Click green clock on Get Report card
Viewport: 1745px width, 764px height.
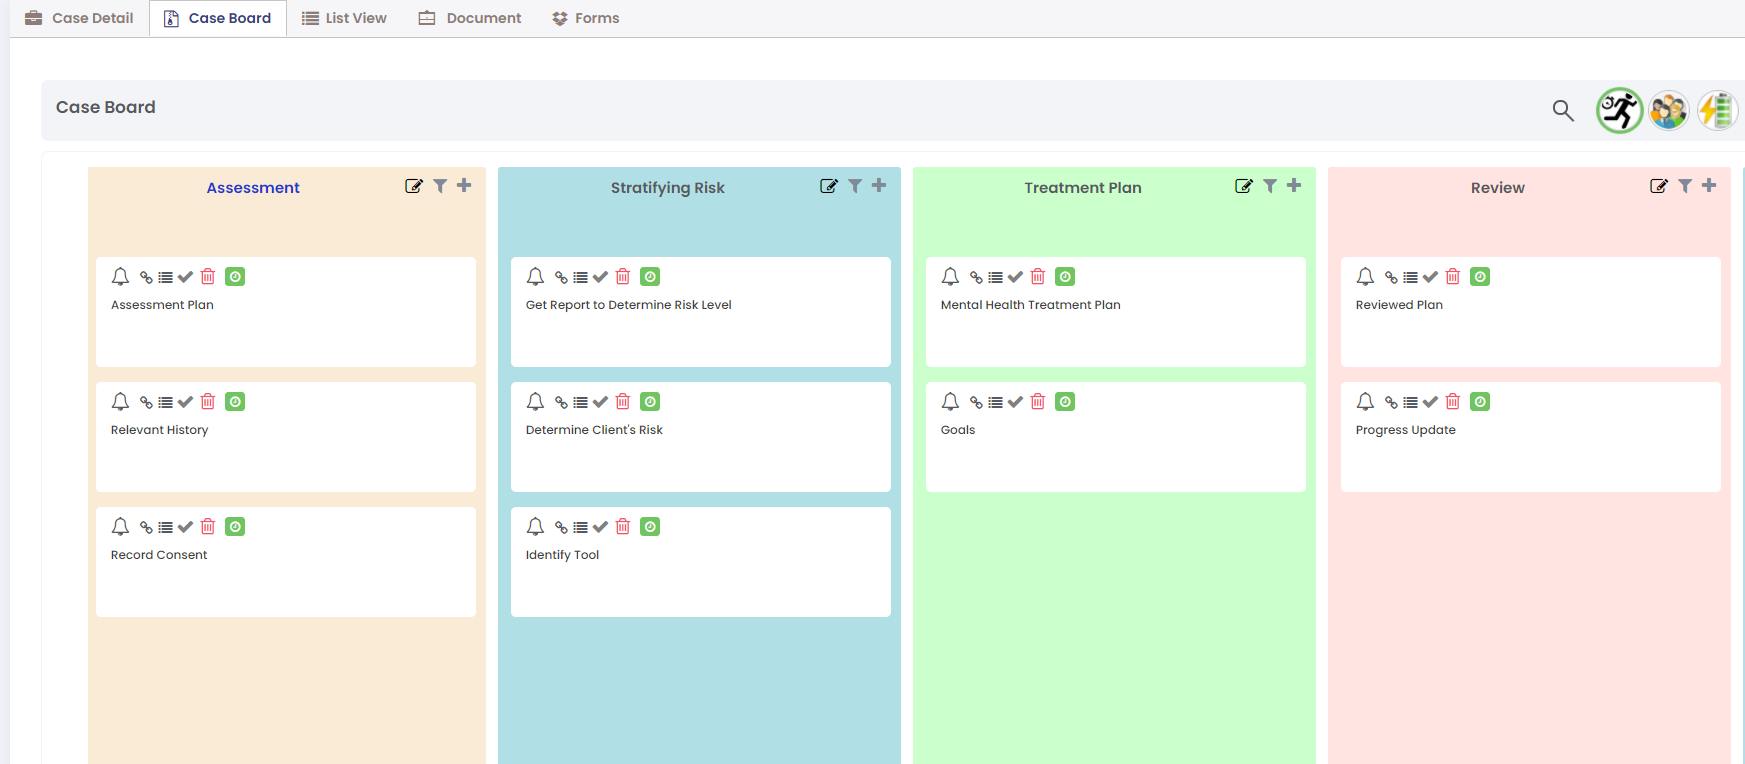click(x=650, y=277)
